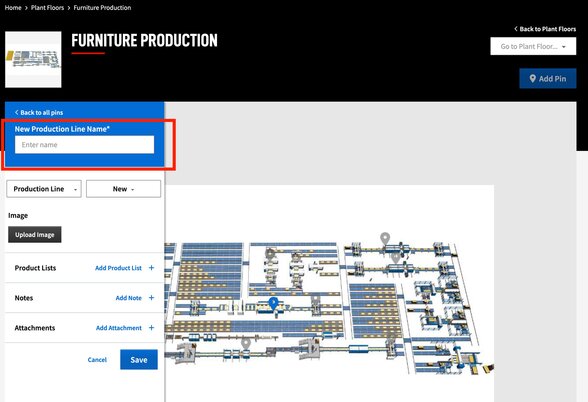Click the Cancel link
Viewport: 588px width, 402px height.
pos(97,360)
